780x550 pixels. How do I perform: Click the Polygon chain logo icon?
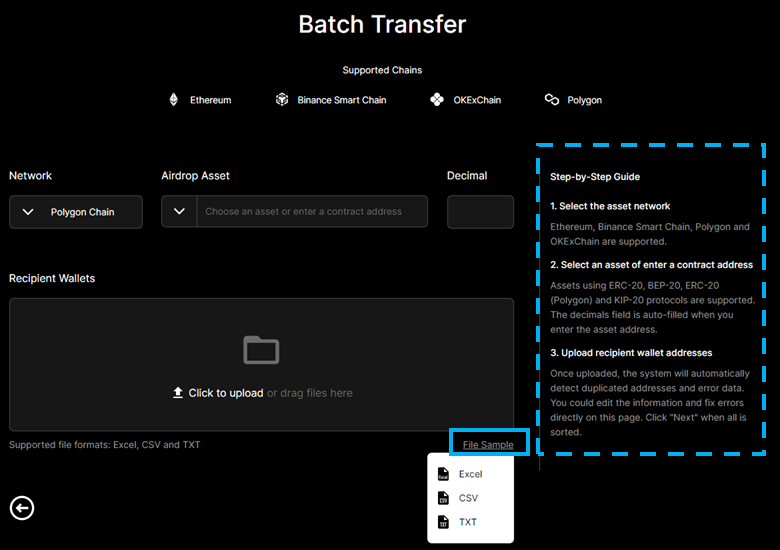[551, 100]
